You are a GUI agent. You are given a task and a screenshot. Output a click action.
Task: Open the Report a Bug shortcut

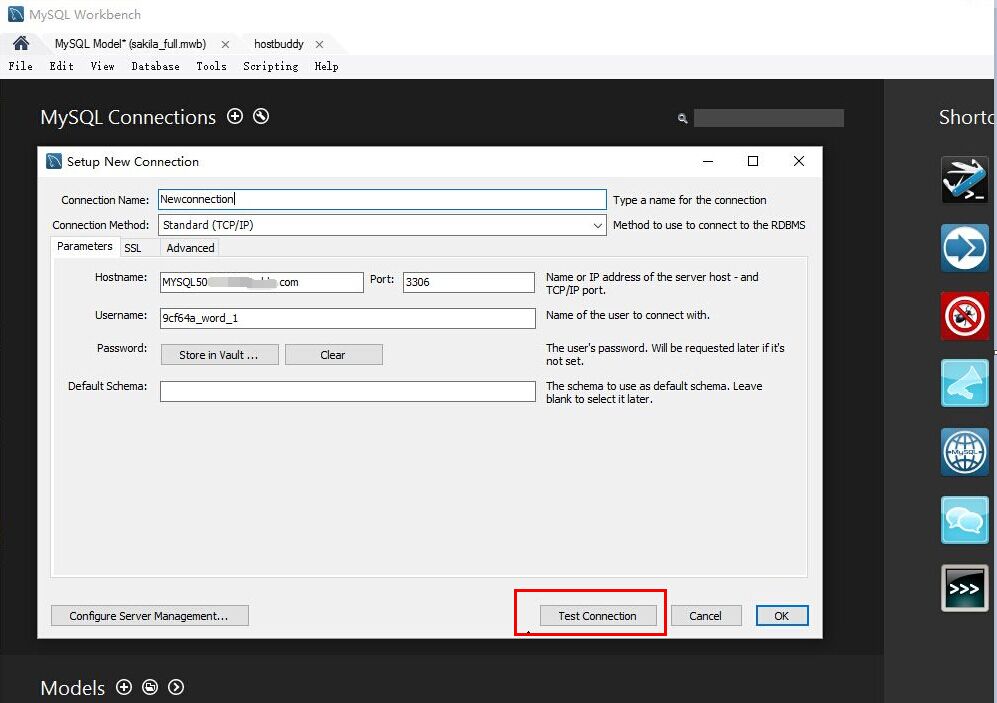(963, 316)
